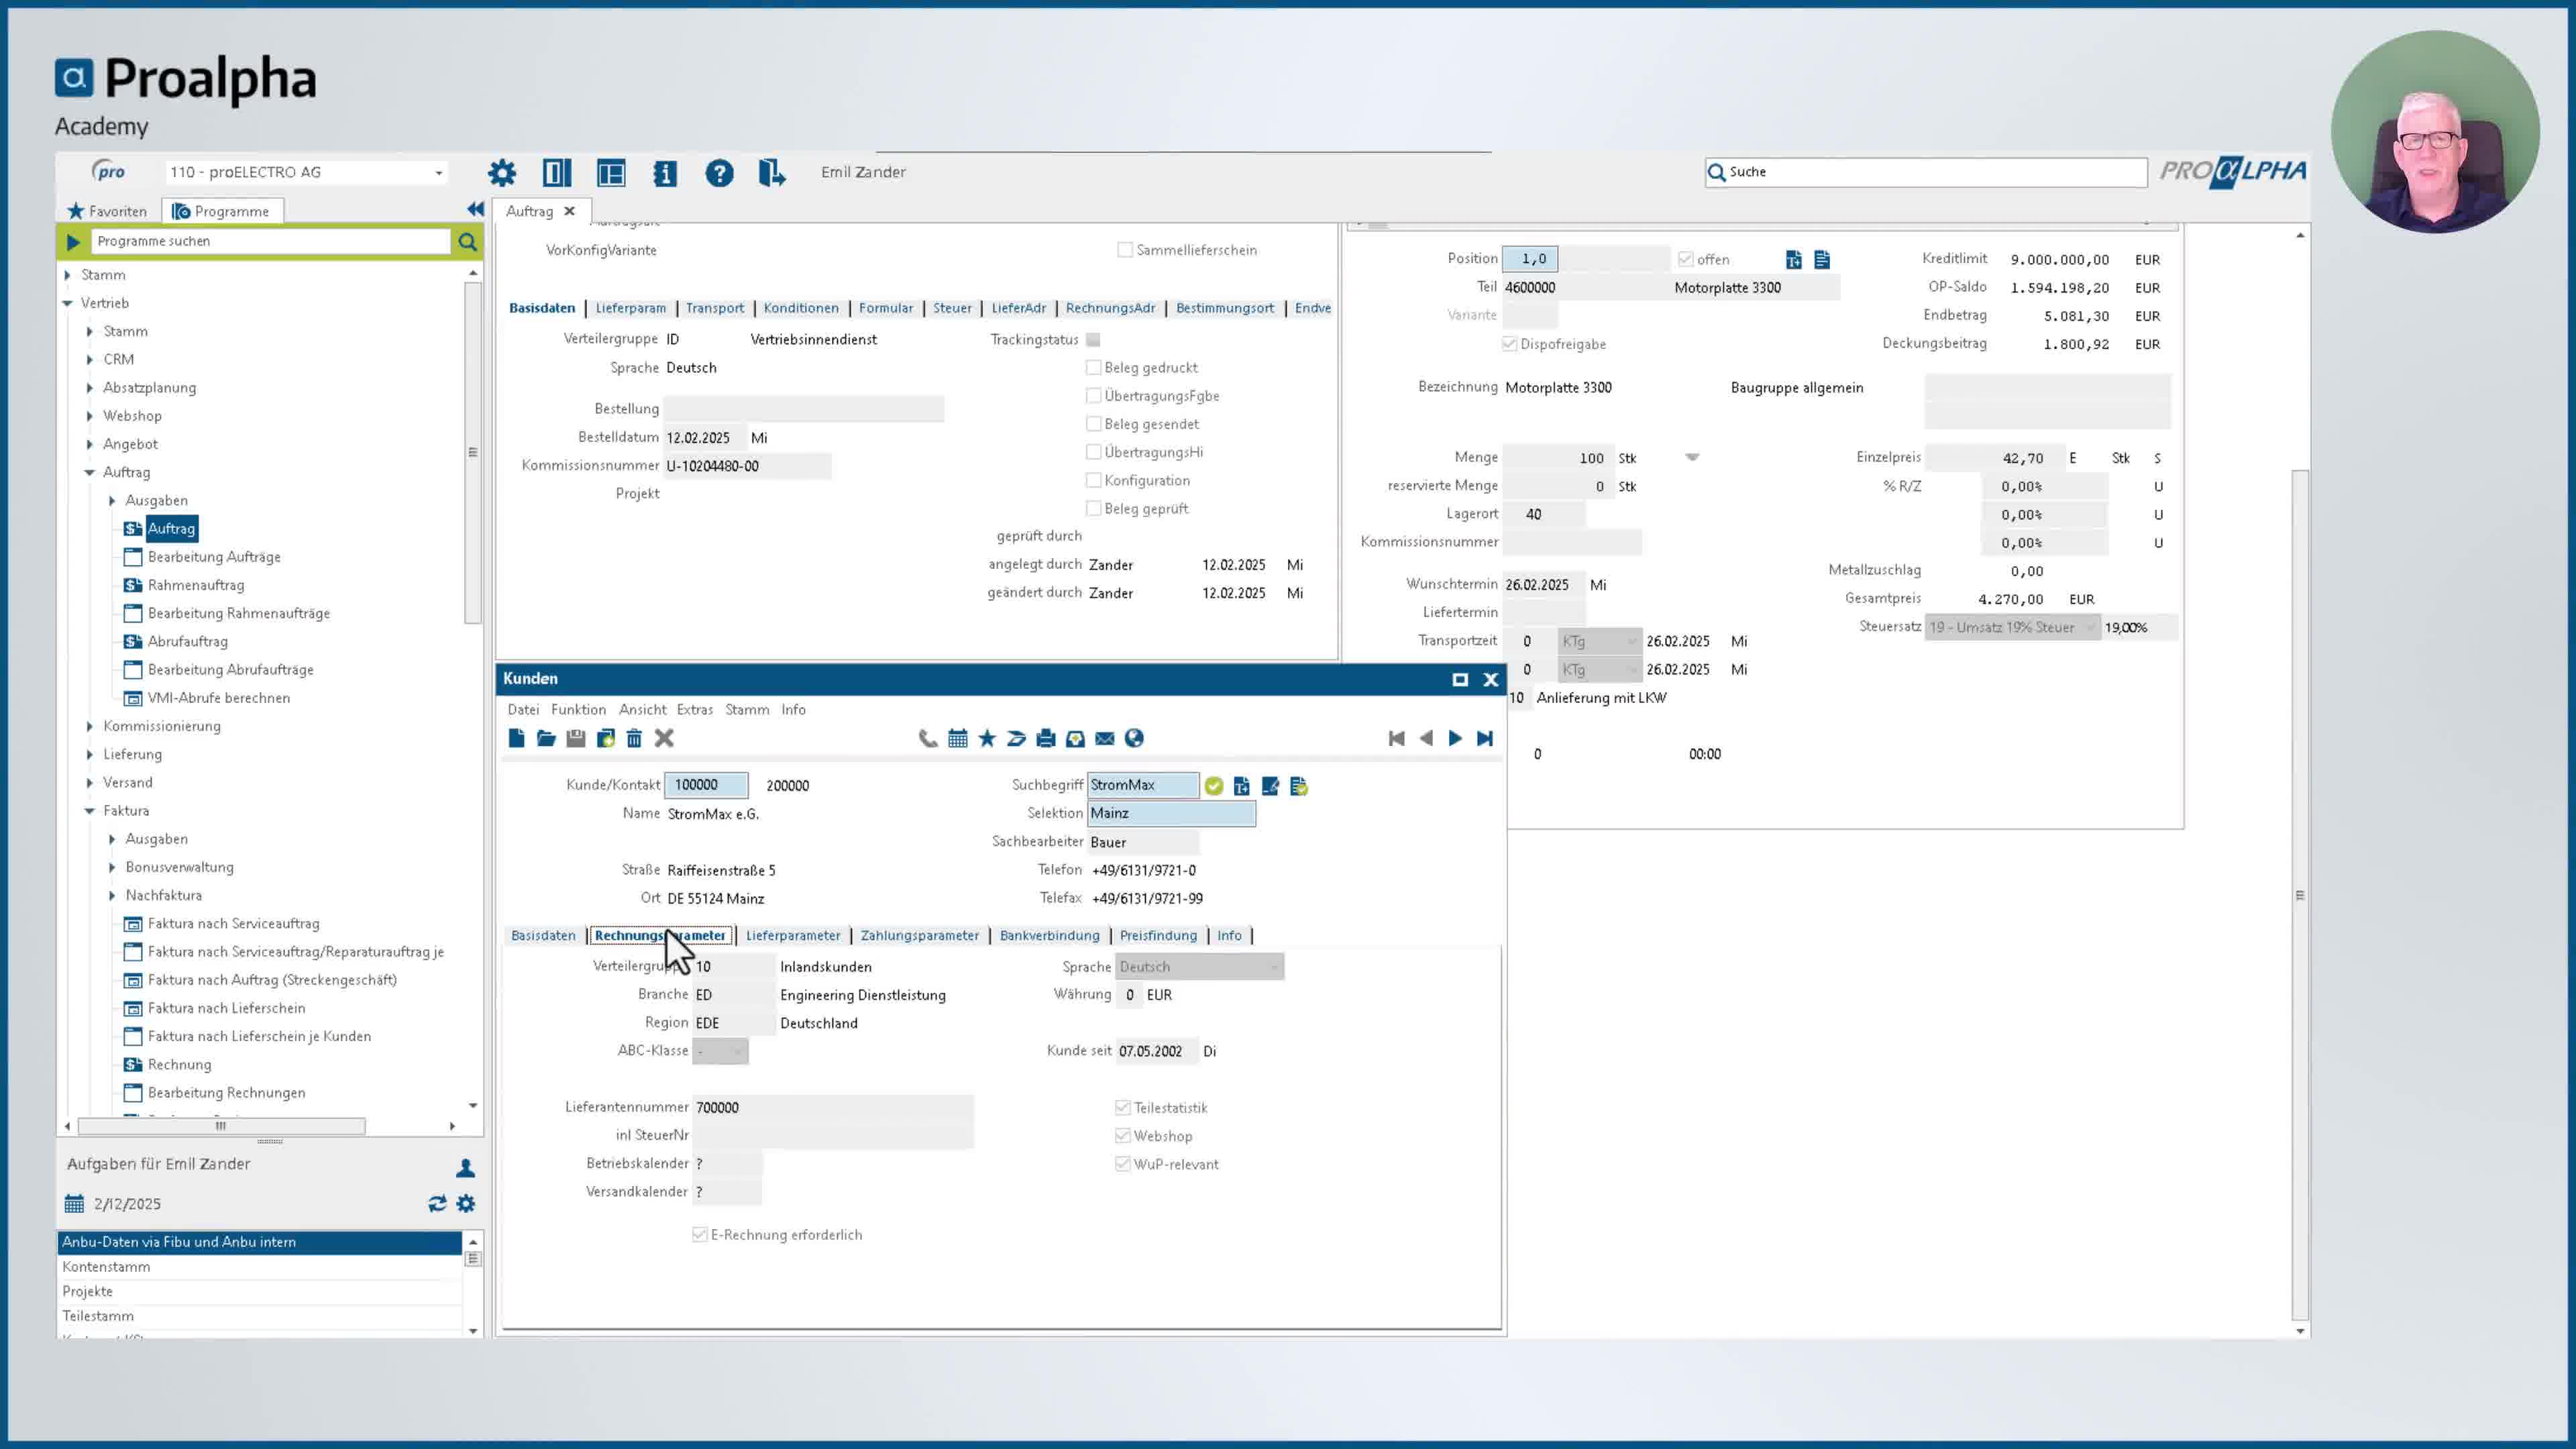Image resolution: width=2576 pixels, height=1449 pixels.
Task: Click the save disk icon in the Kunden toolbar
Action: (576, 738)
